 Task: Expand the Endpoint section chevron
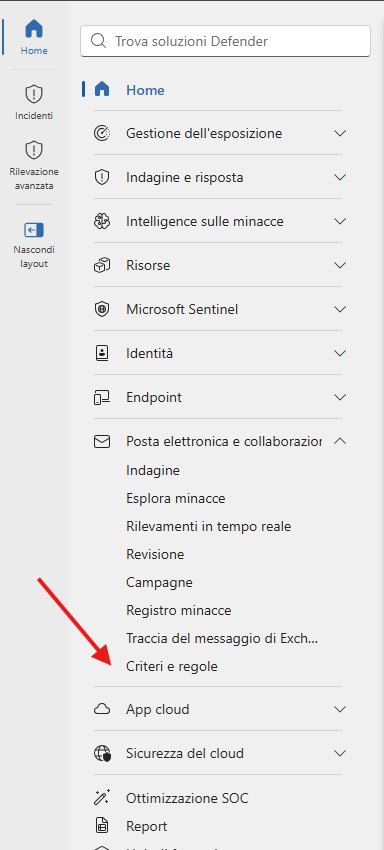[x=340, y=397]
